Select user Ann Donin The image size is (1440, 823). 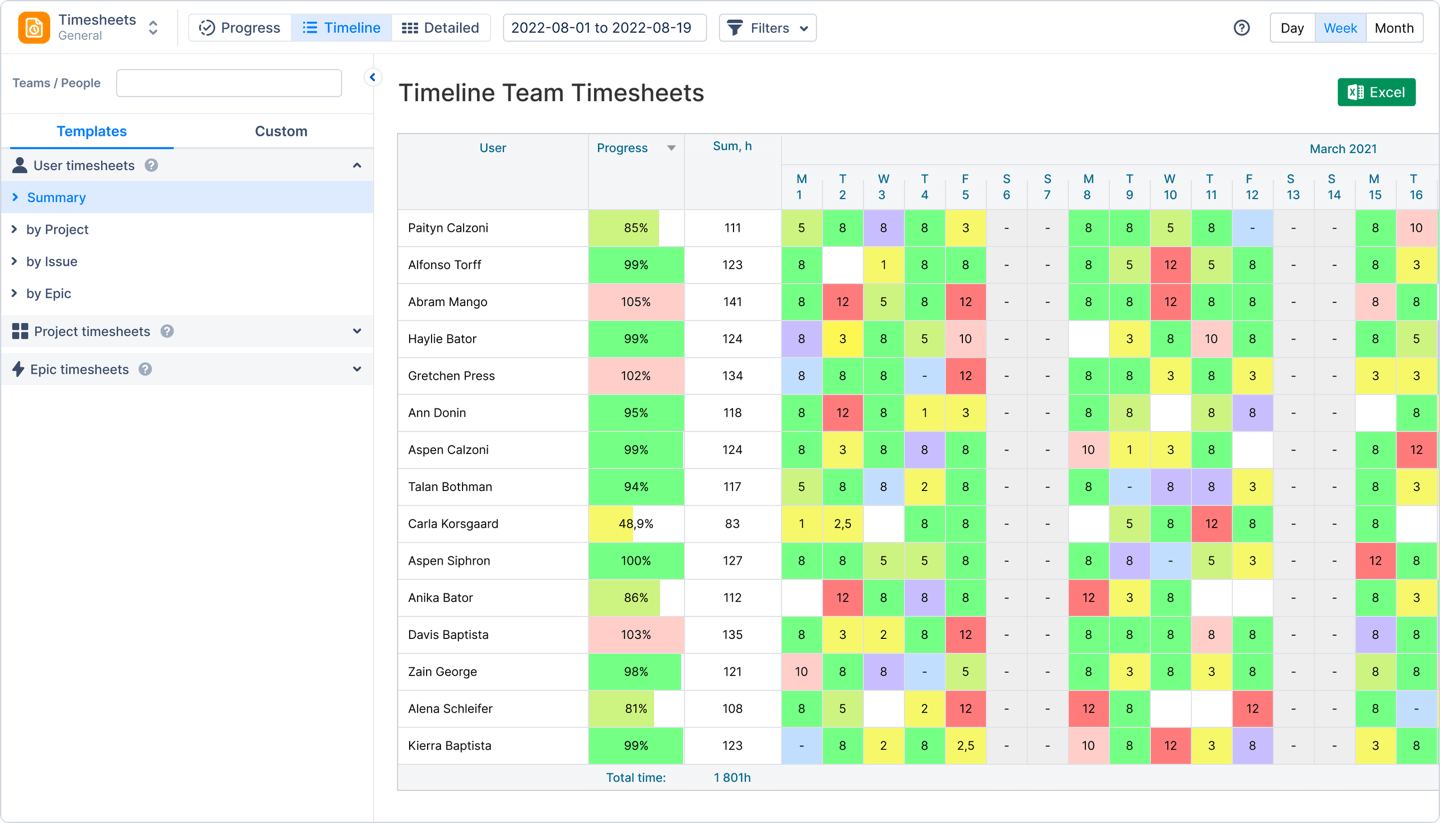(437, 413)
